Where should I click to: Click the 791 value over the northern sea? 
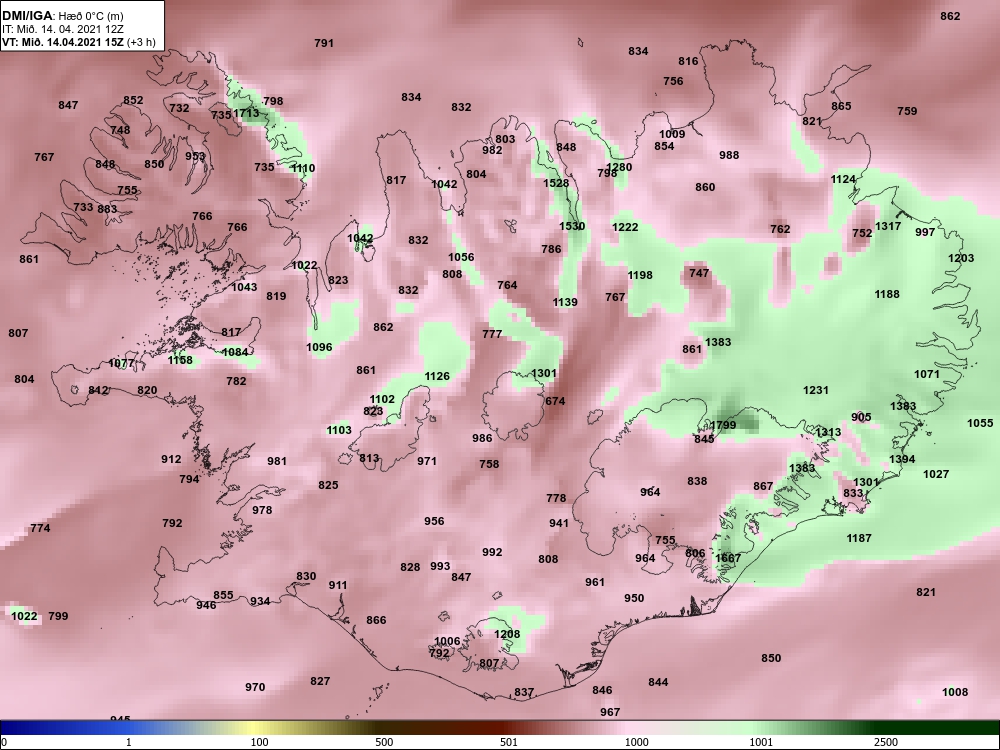click(324, 43)
